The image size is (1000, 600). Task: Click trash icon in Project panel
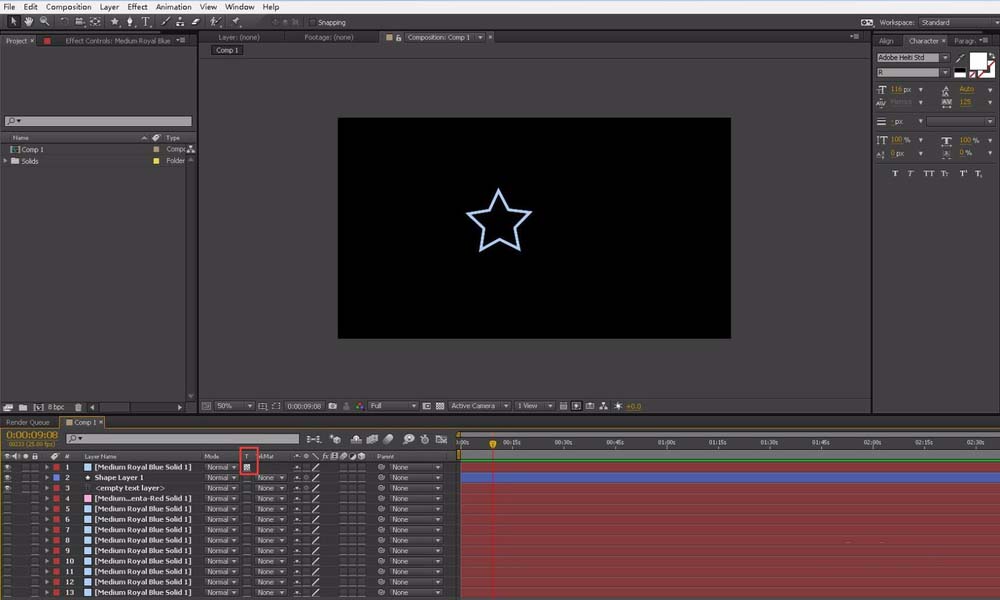78,407
